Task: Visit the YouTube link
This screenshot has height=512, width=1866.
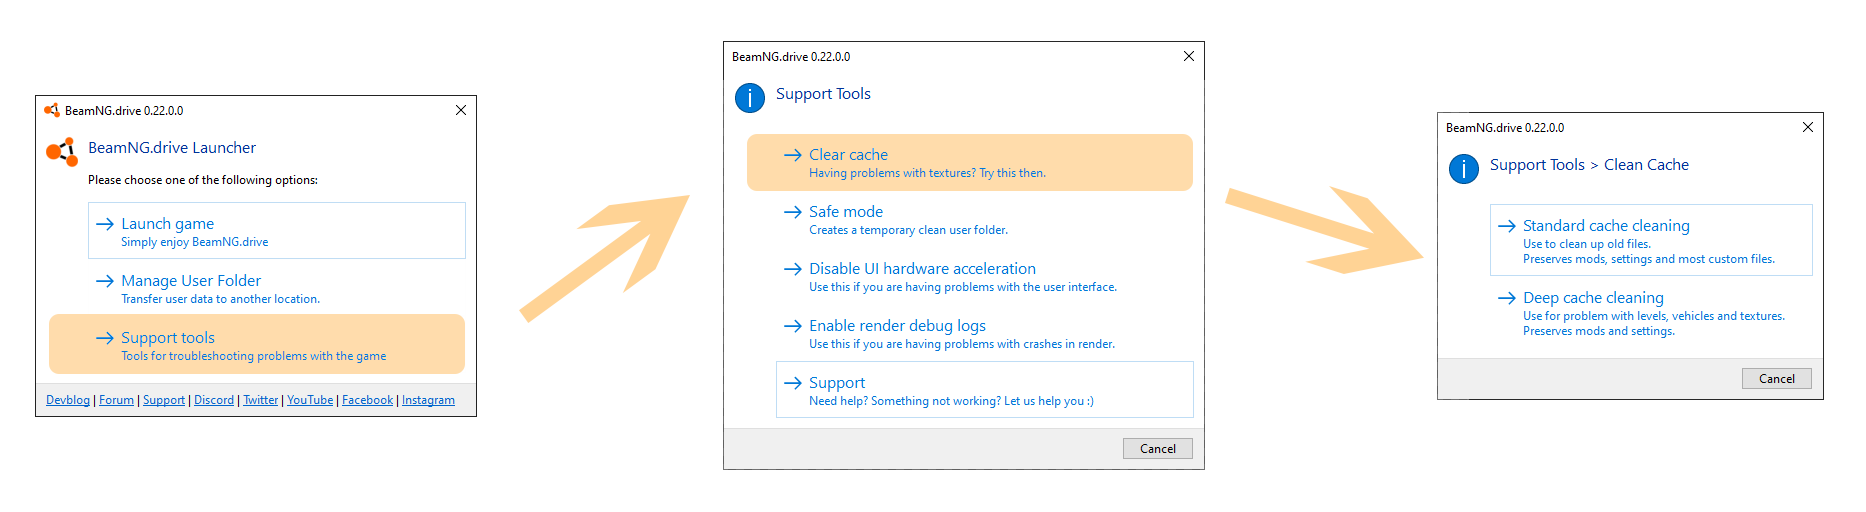Action: tap(310, 400)
